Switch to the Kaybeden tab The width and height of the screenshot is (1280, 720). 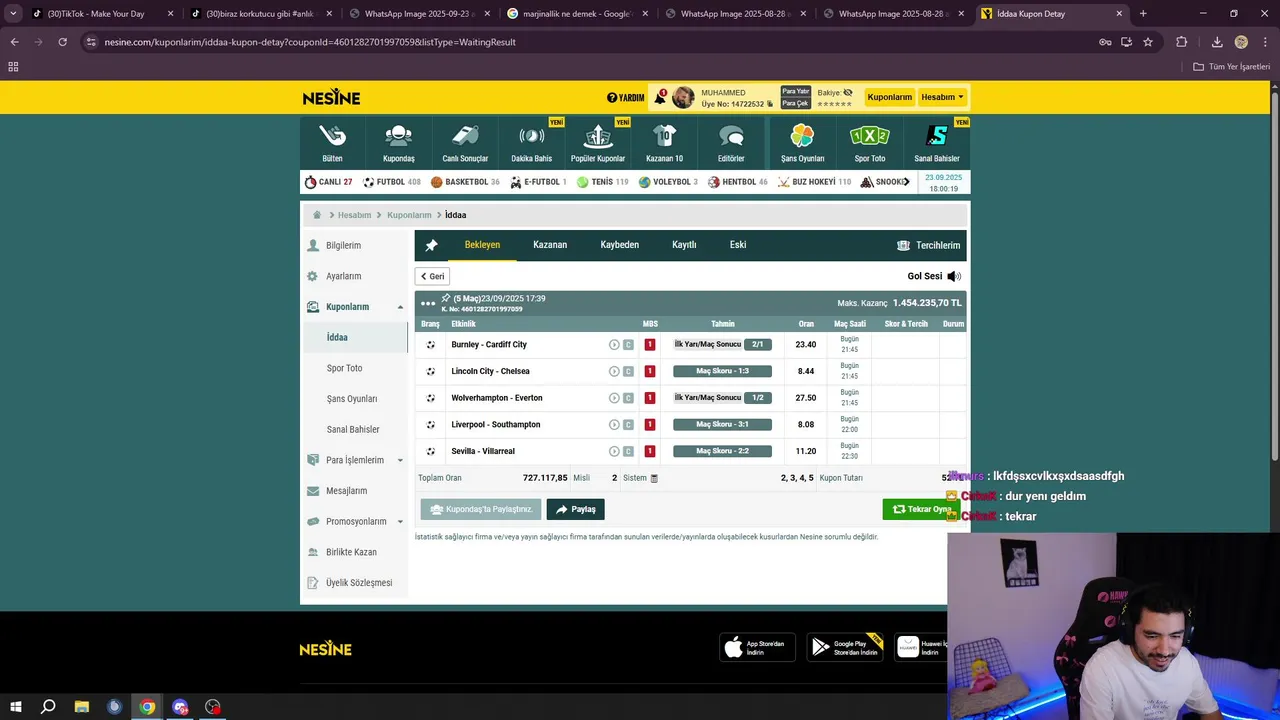619,245
